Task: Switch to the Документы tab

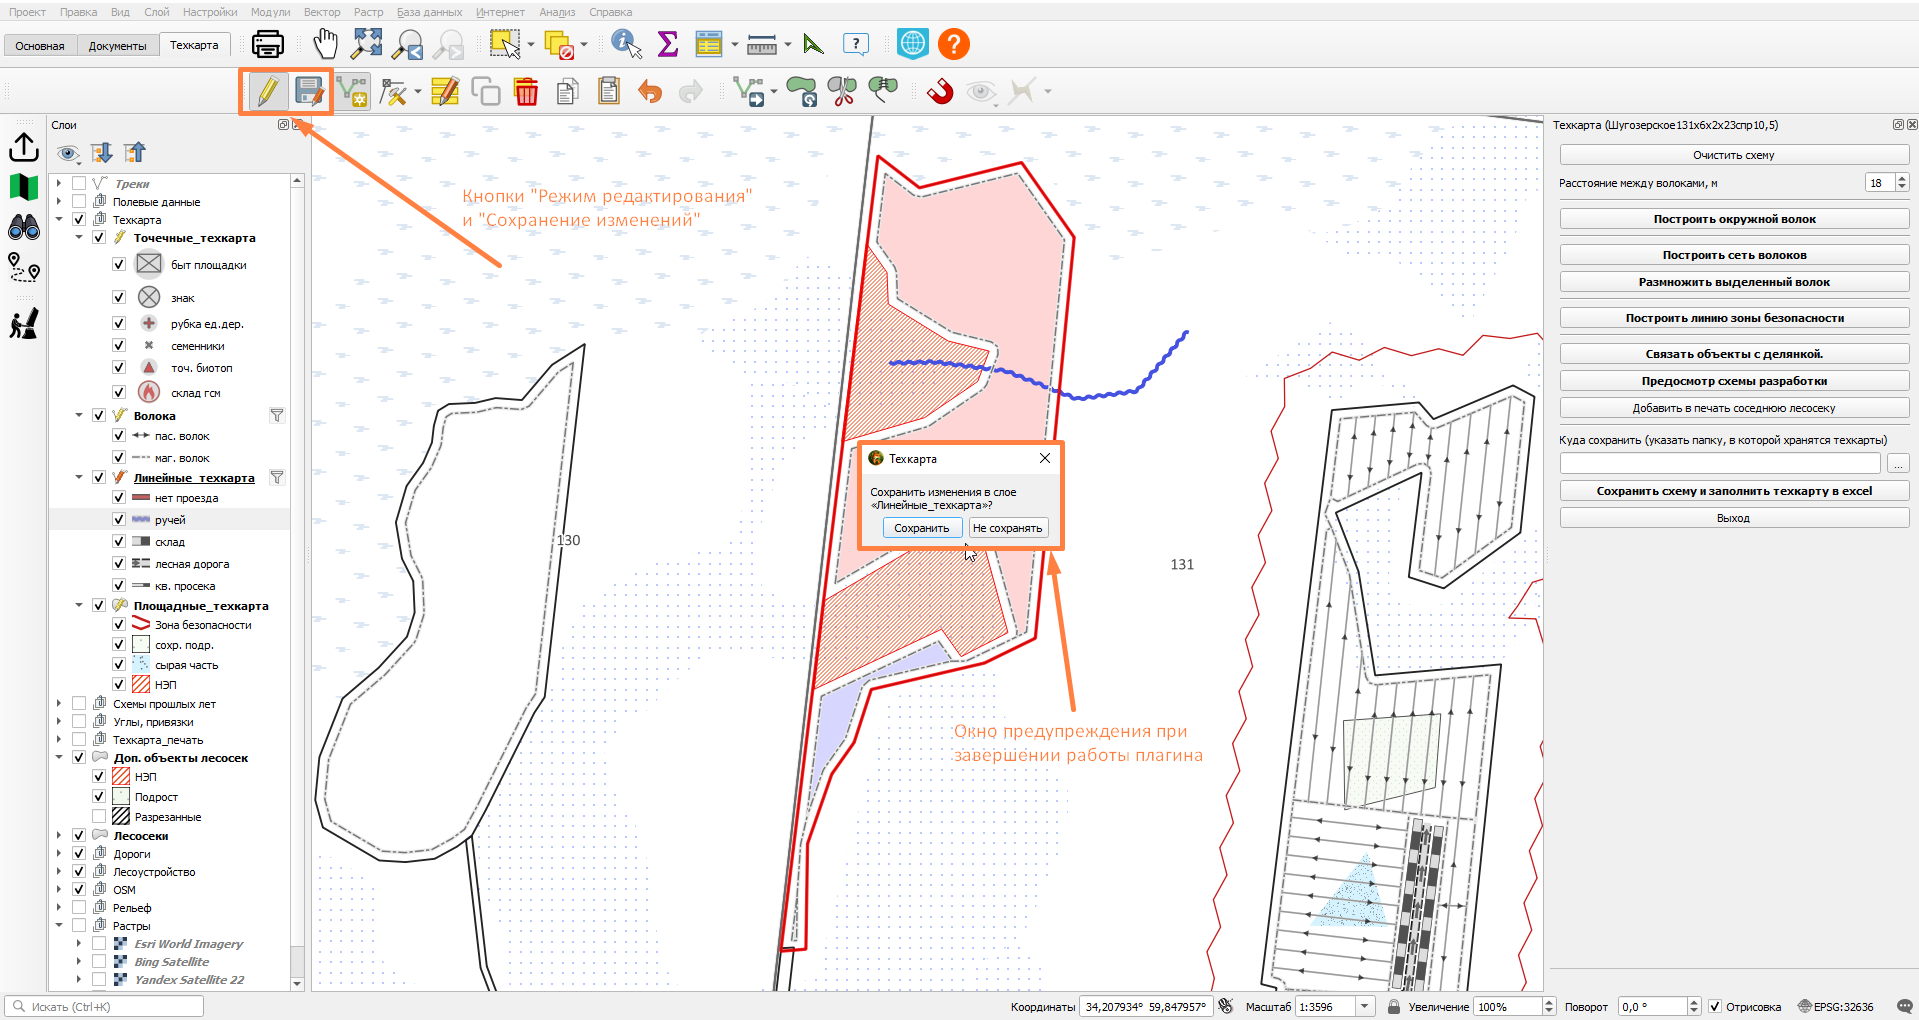Action: (117, 46)
